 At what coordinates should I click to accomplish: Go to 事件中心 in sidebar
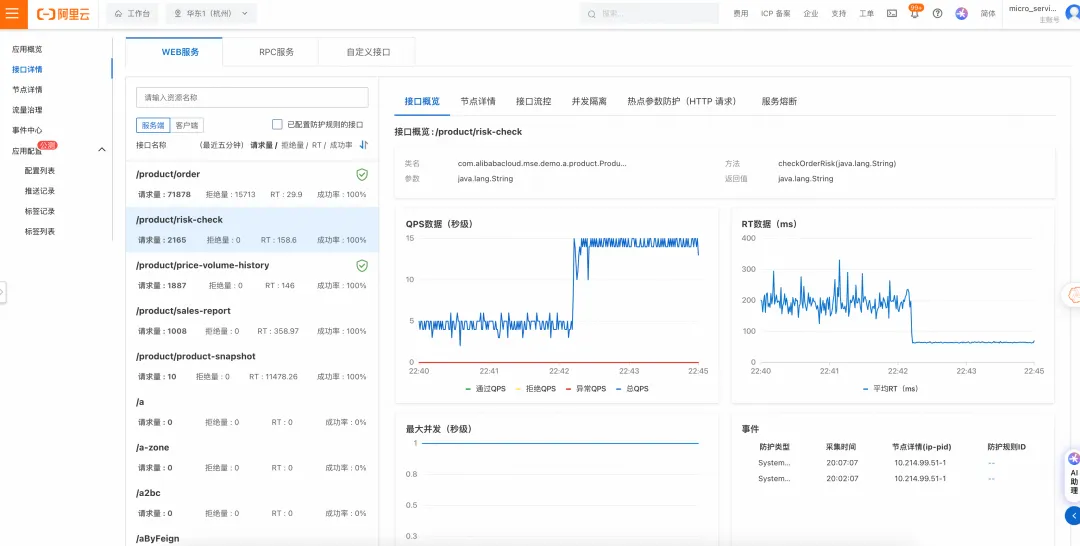pyautogui.click(x=28, y=130)
